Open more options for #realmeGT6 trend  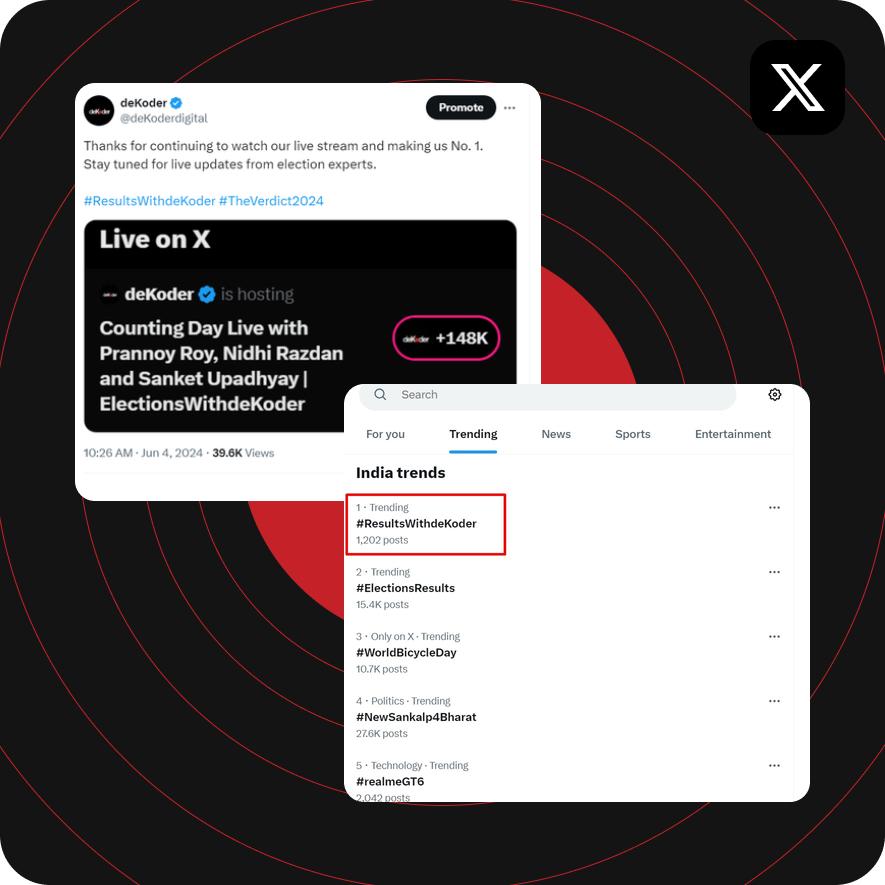pos(774,765)
